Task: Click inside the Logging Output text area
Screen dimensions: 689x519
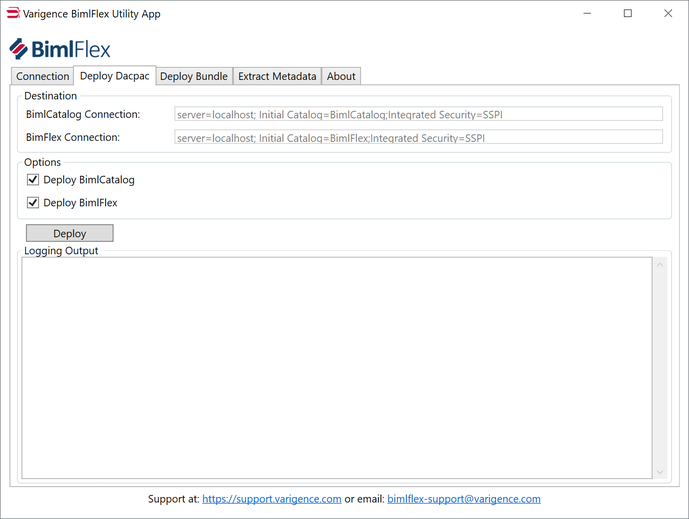Action: point(337,368)
